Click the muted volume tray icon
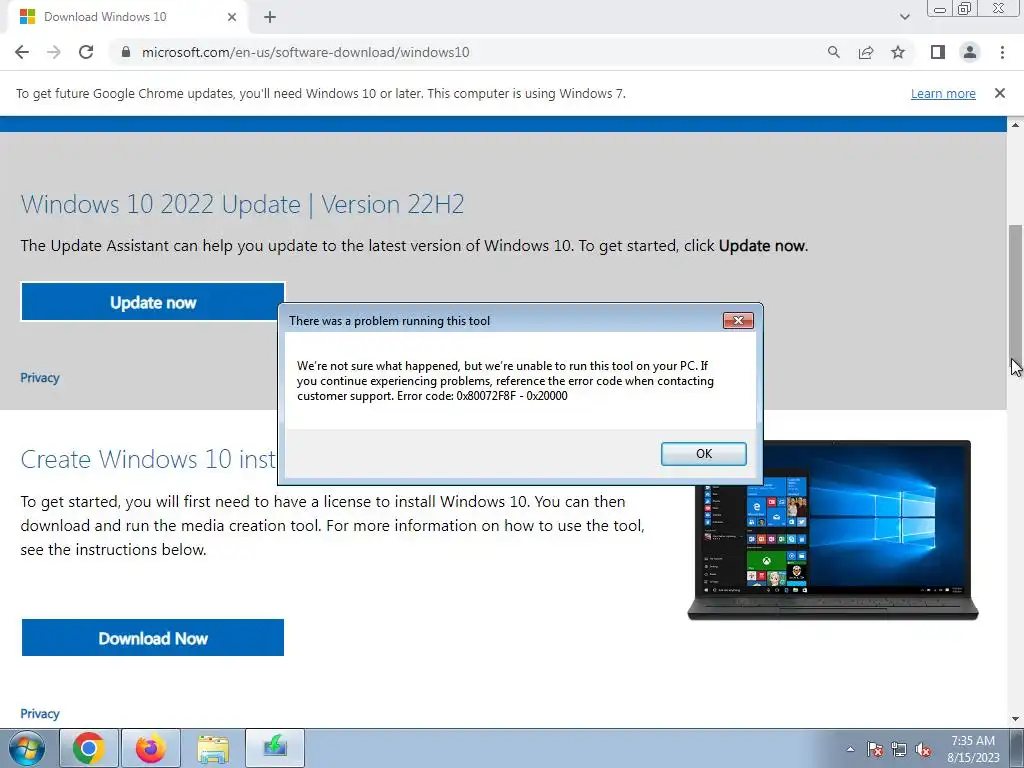Viewport: 1024px width, 768px height. tap(923, 749)
